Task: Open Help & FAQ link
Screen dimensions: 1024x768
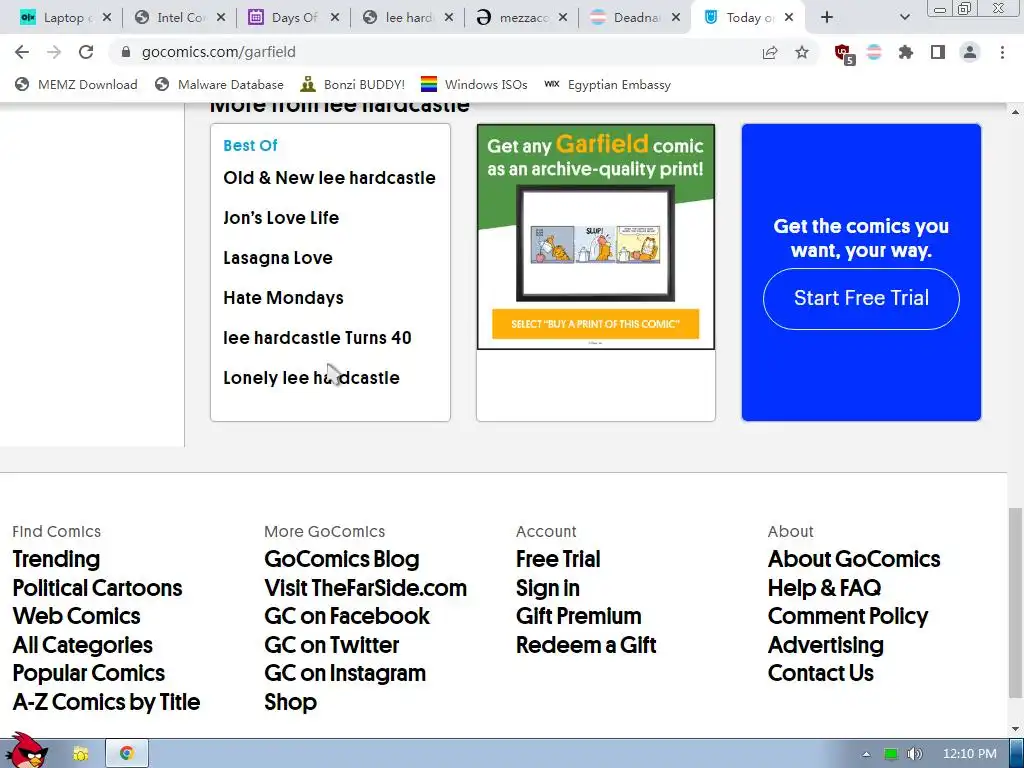Action: pyautogui.click(x=824, y=588)
